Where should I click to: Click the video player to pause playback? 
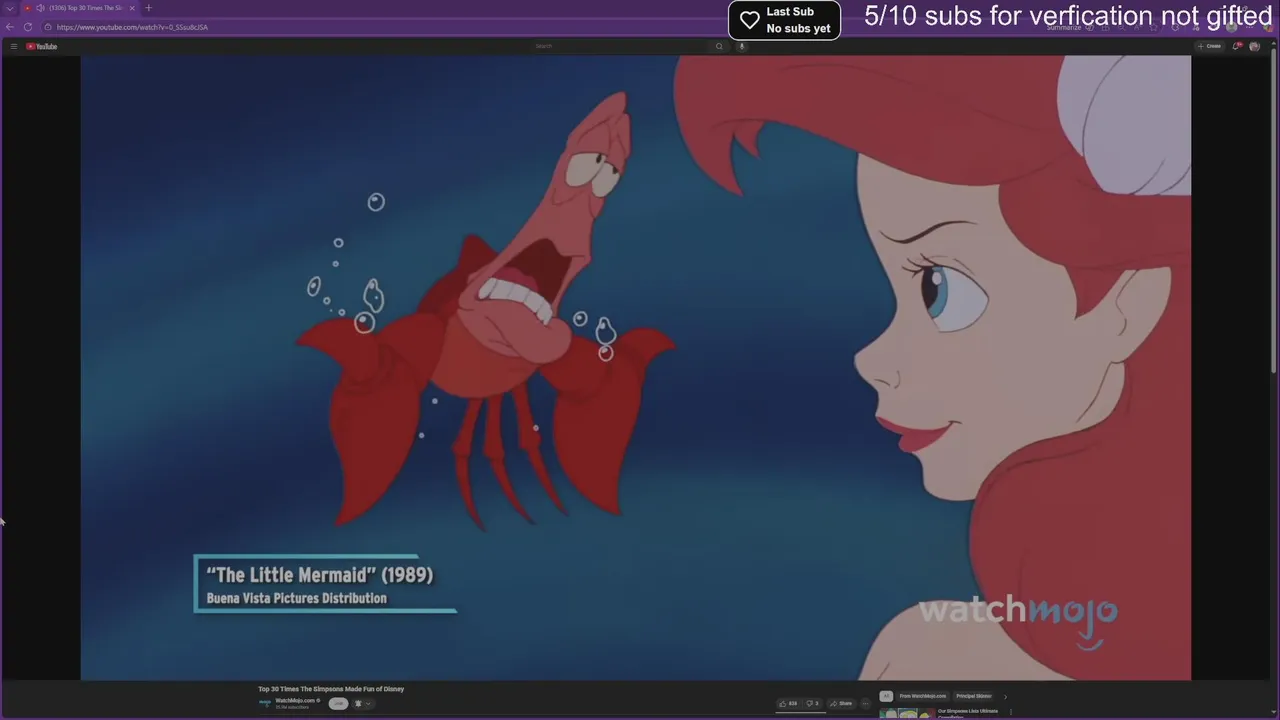point(636,367)
